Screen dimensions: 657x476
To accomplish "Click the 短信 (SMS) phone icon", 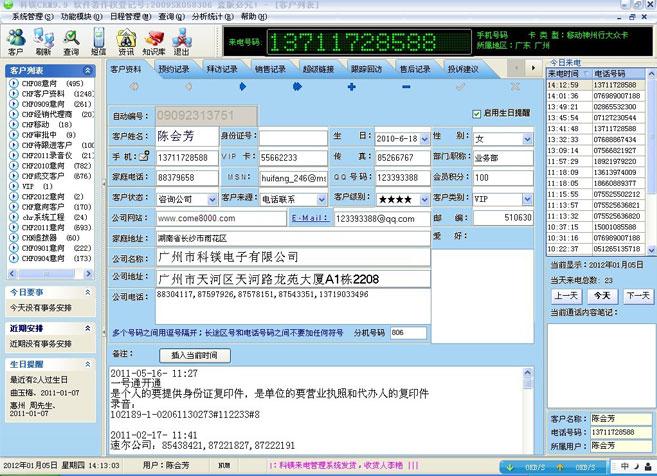I will (98, 40).
